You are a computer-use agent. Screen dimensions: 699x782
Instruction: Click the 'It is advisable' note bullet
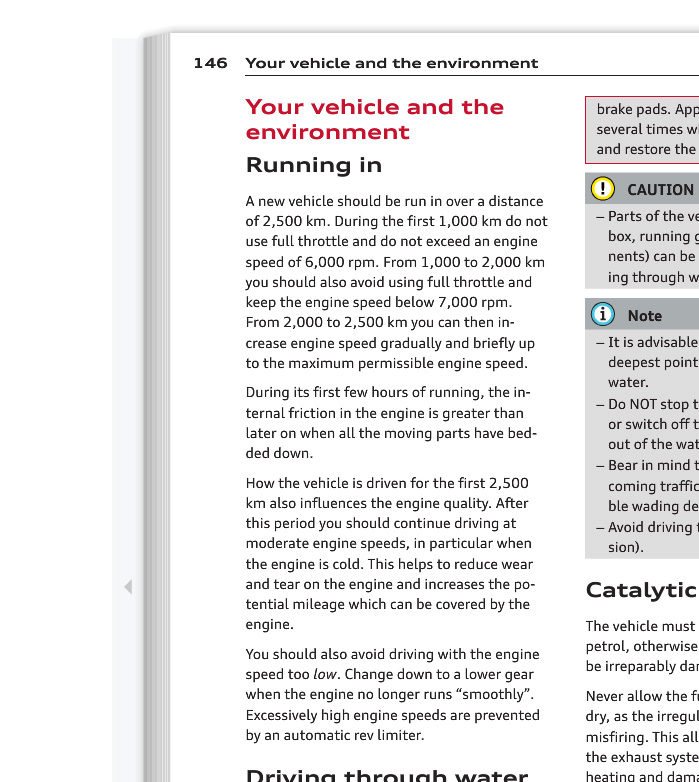pos(652,361)
